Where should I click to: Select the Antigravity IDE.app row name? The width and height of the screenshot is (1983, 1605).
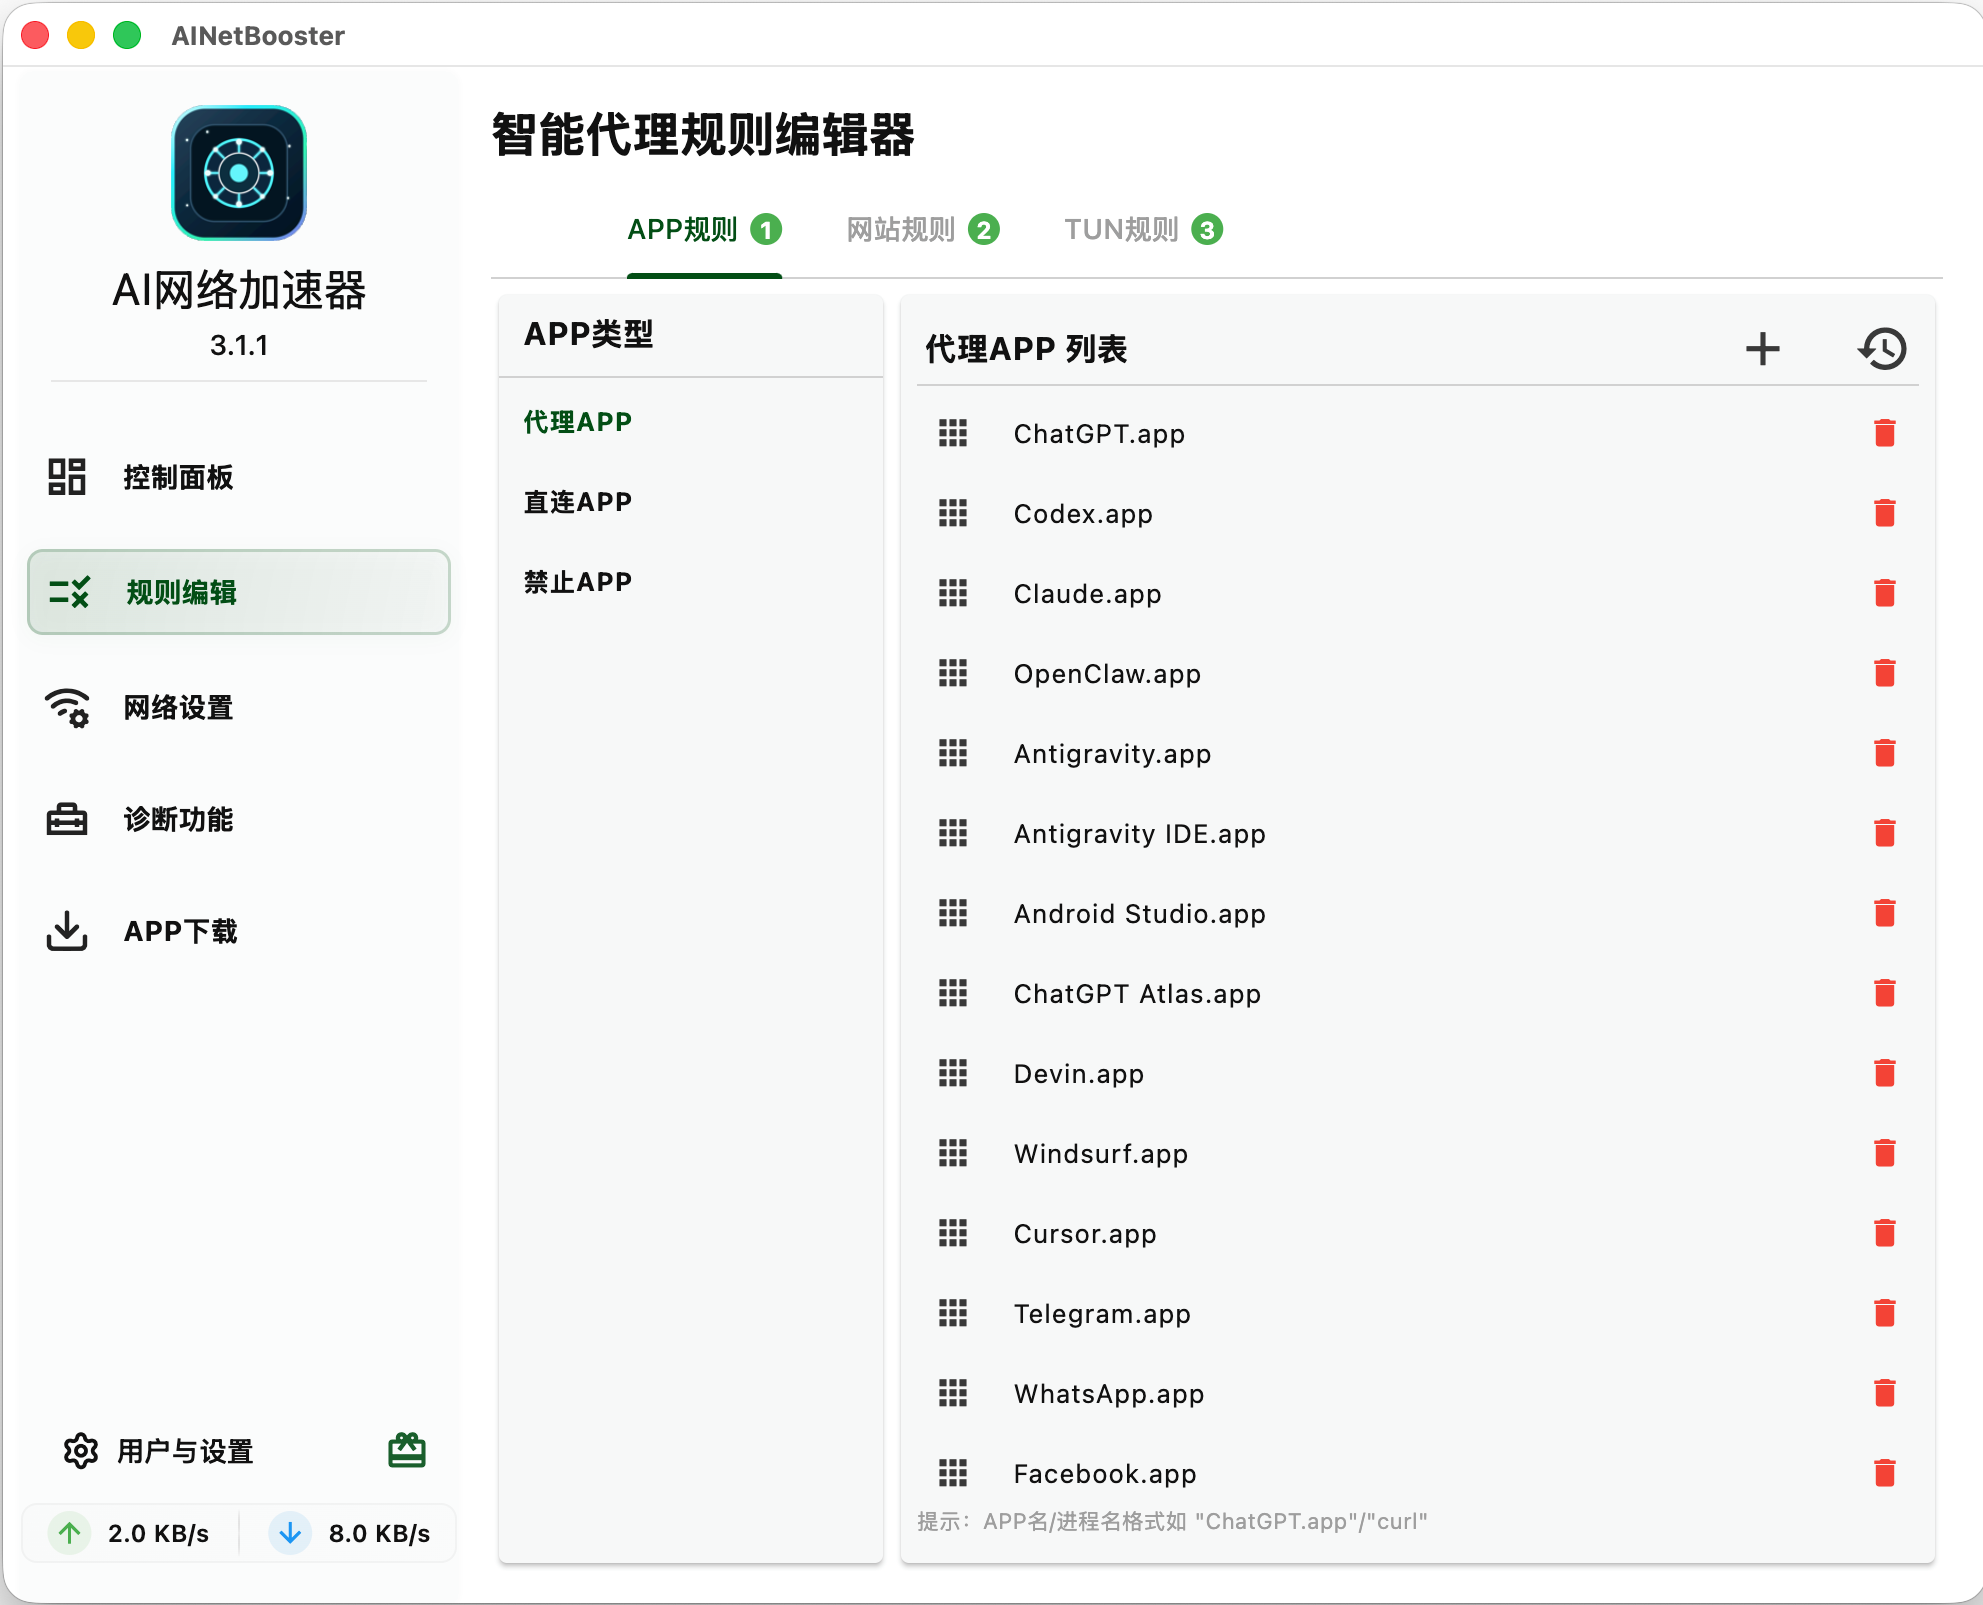1139,834
